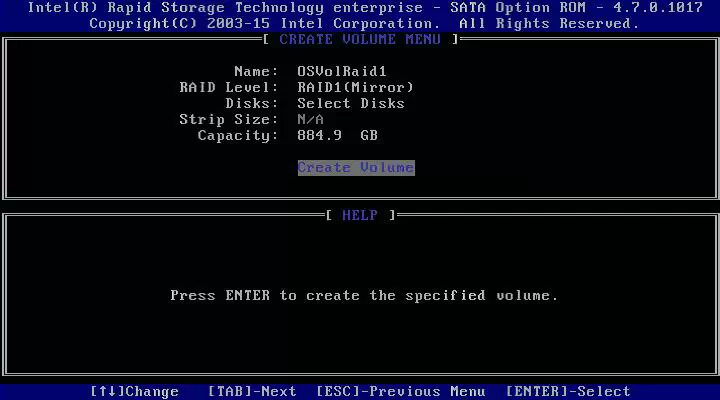Click the Strip Size: label
The image size is (720, 400).
click(229, 119)
